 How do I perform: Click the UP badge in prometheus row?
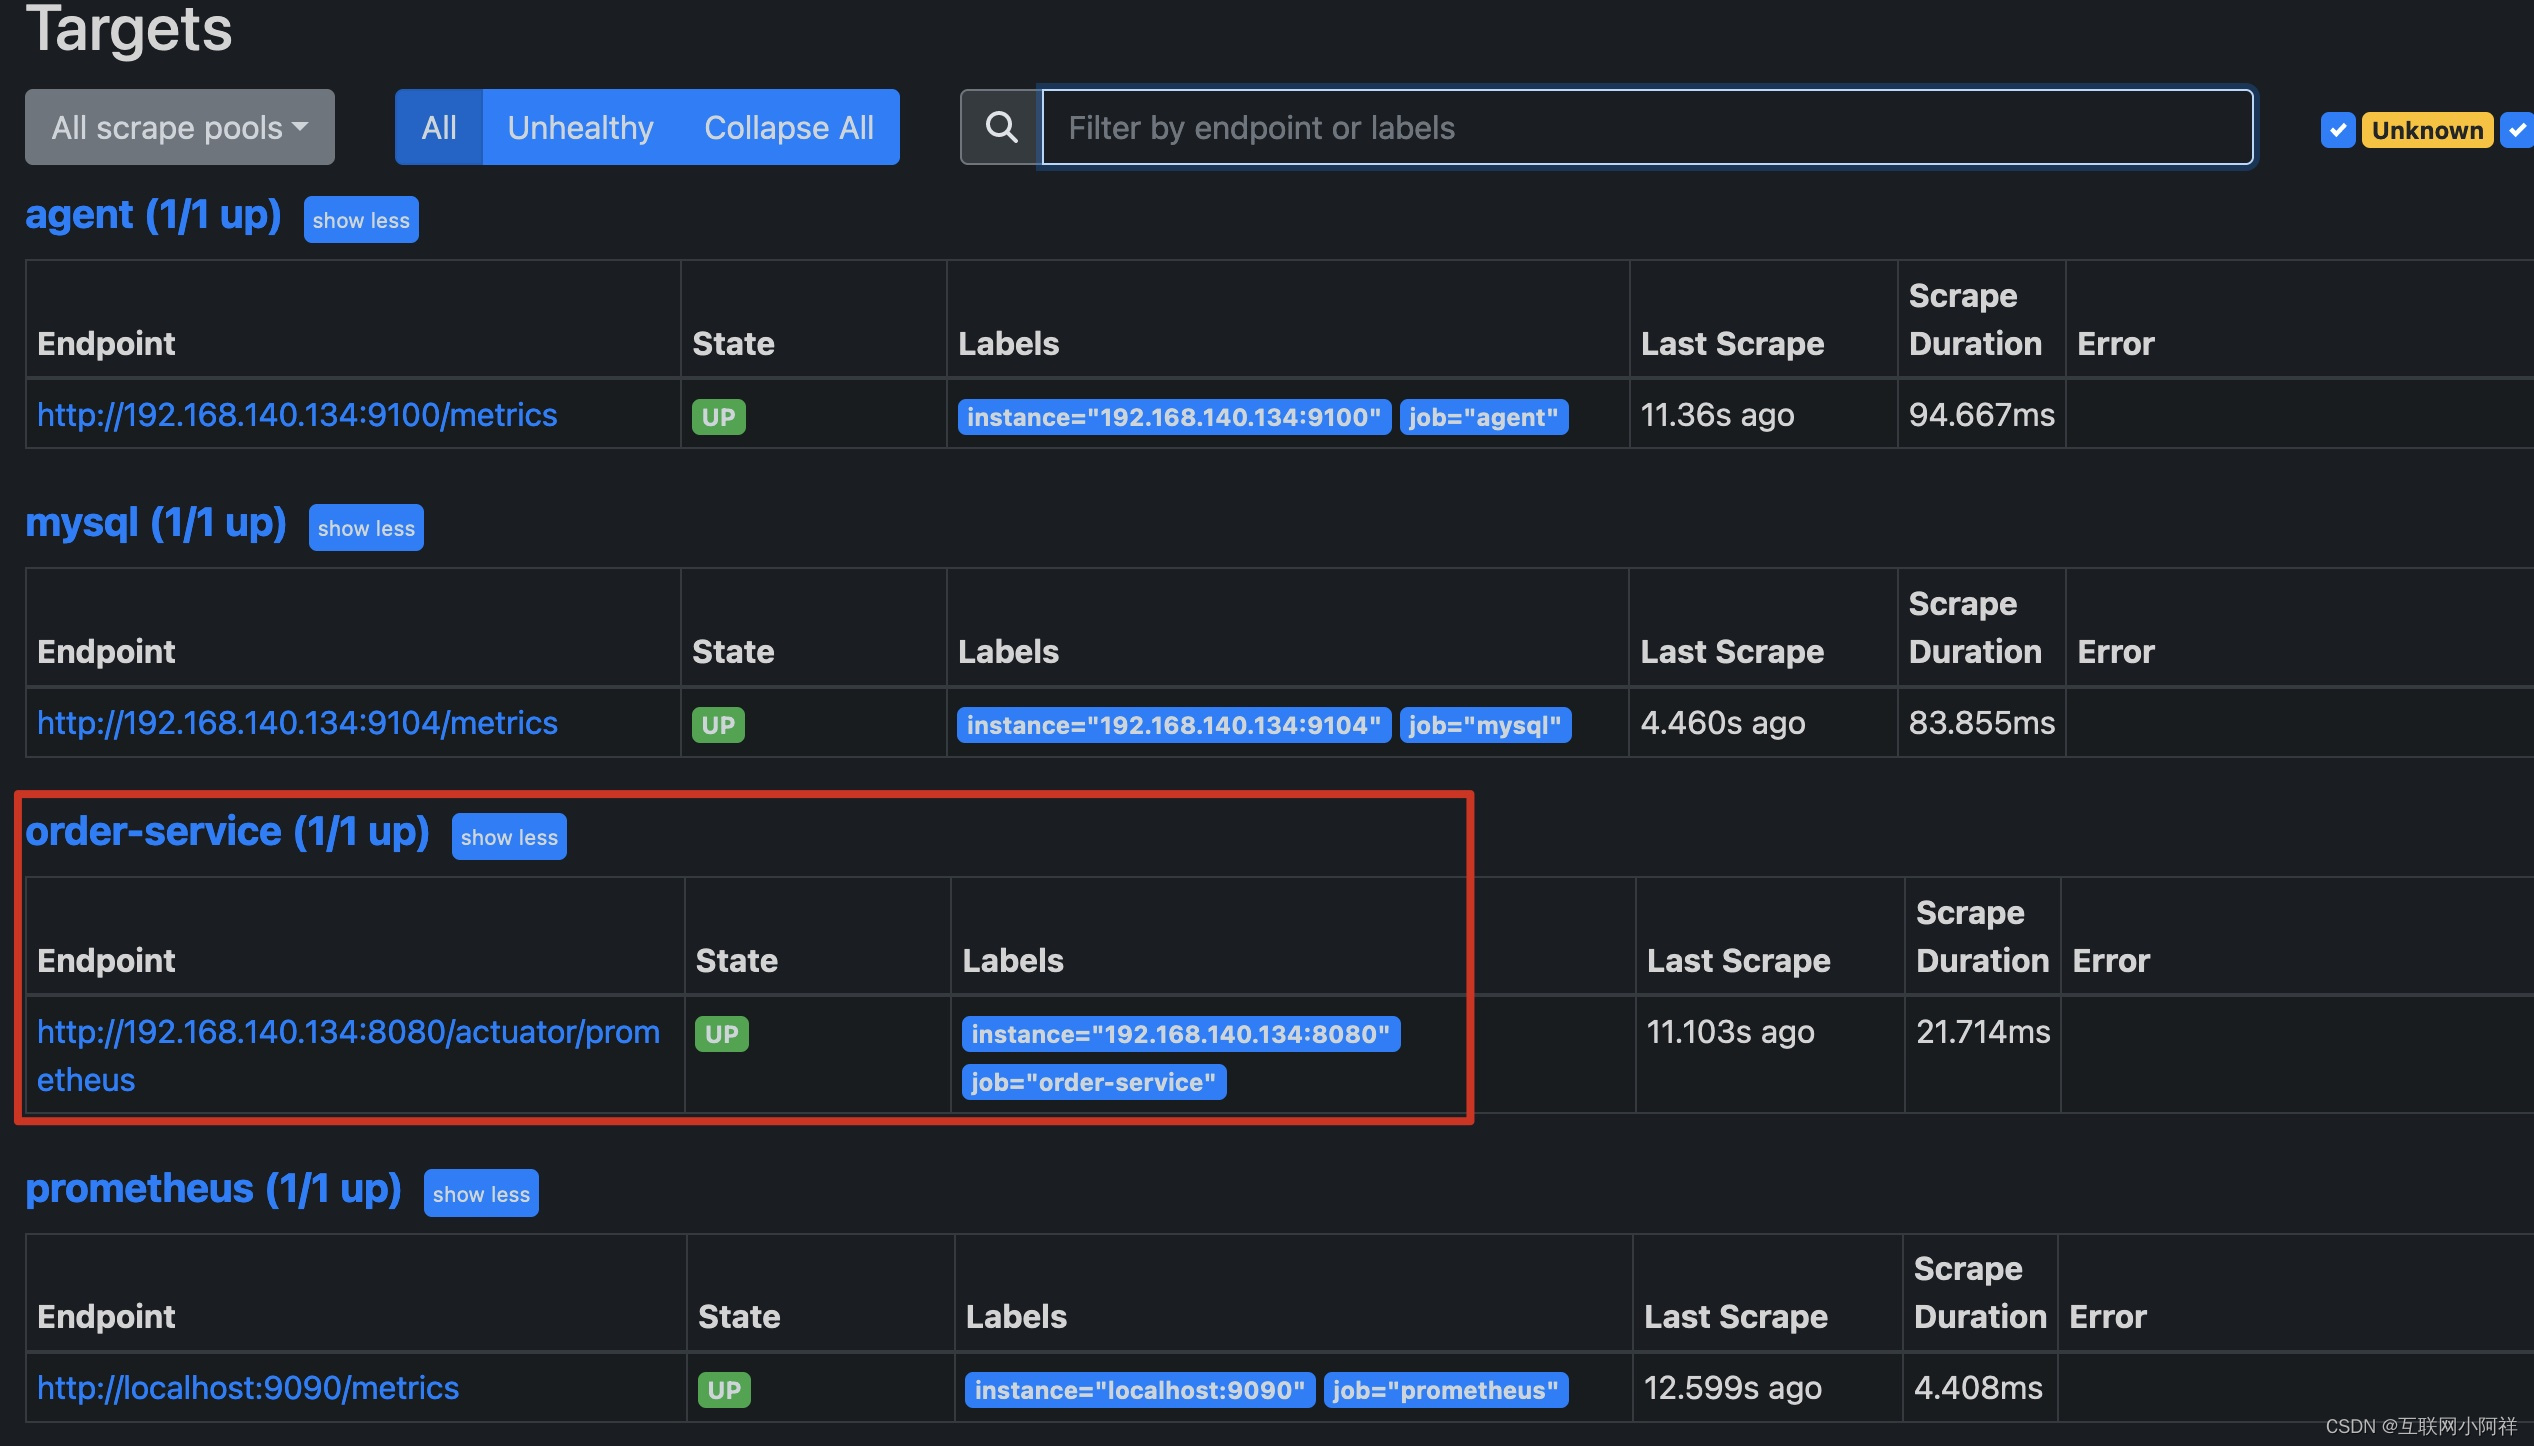(x=724, y=1390)
